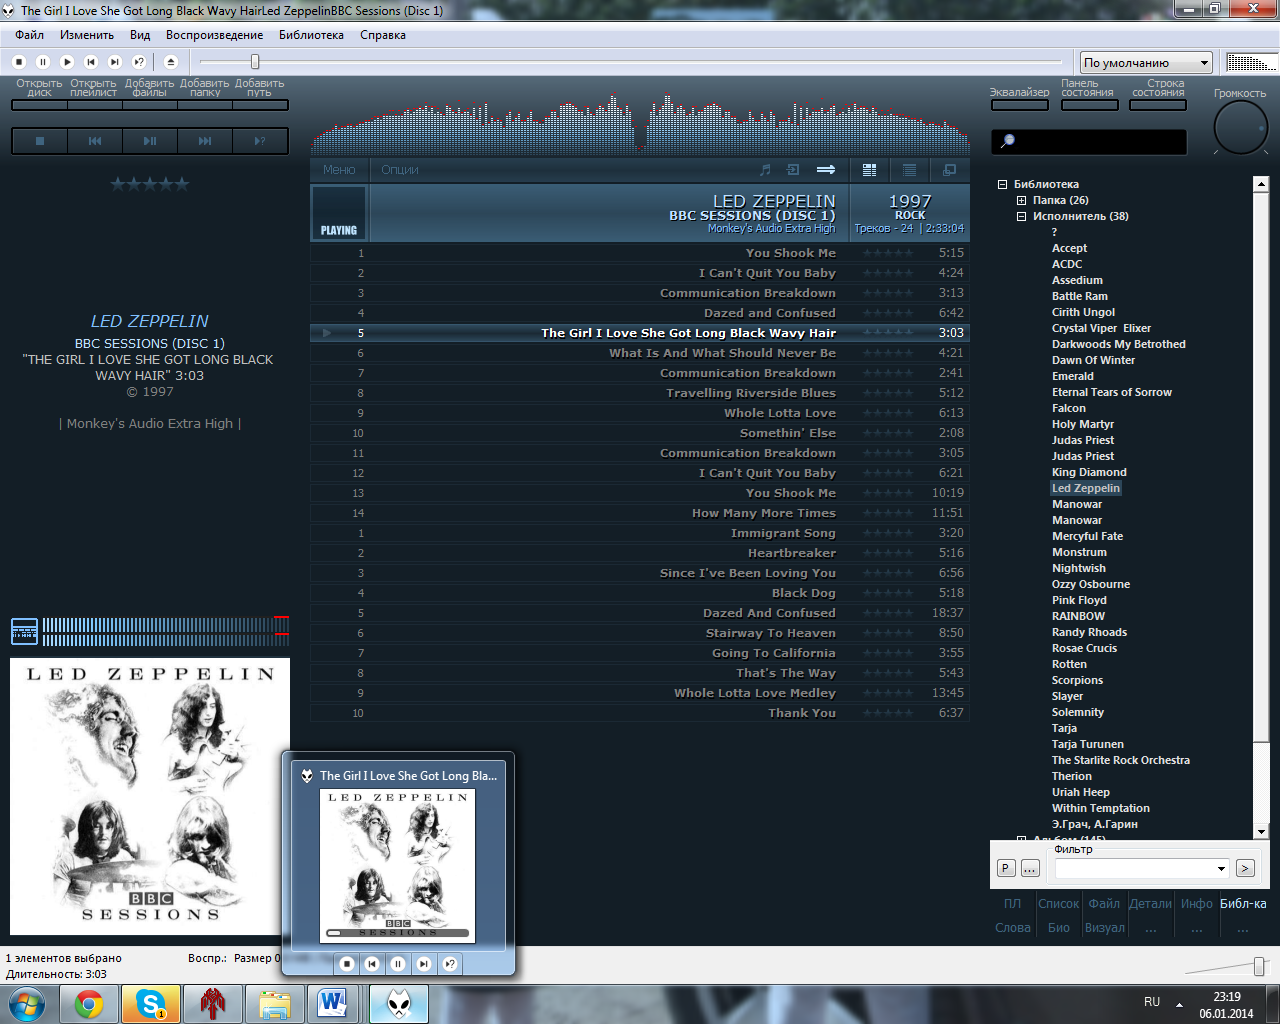Go to previous track via top toolbar
This screenshot has width=1280, height=1024.
click(x=91, y=62)
